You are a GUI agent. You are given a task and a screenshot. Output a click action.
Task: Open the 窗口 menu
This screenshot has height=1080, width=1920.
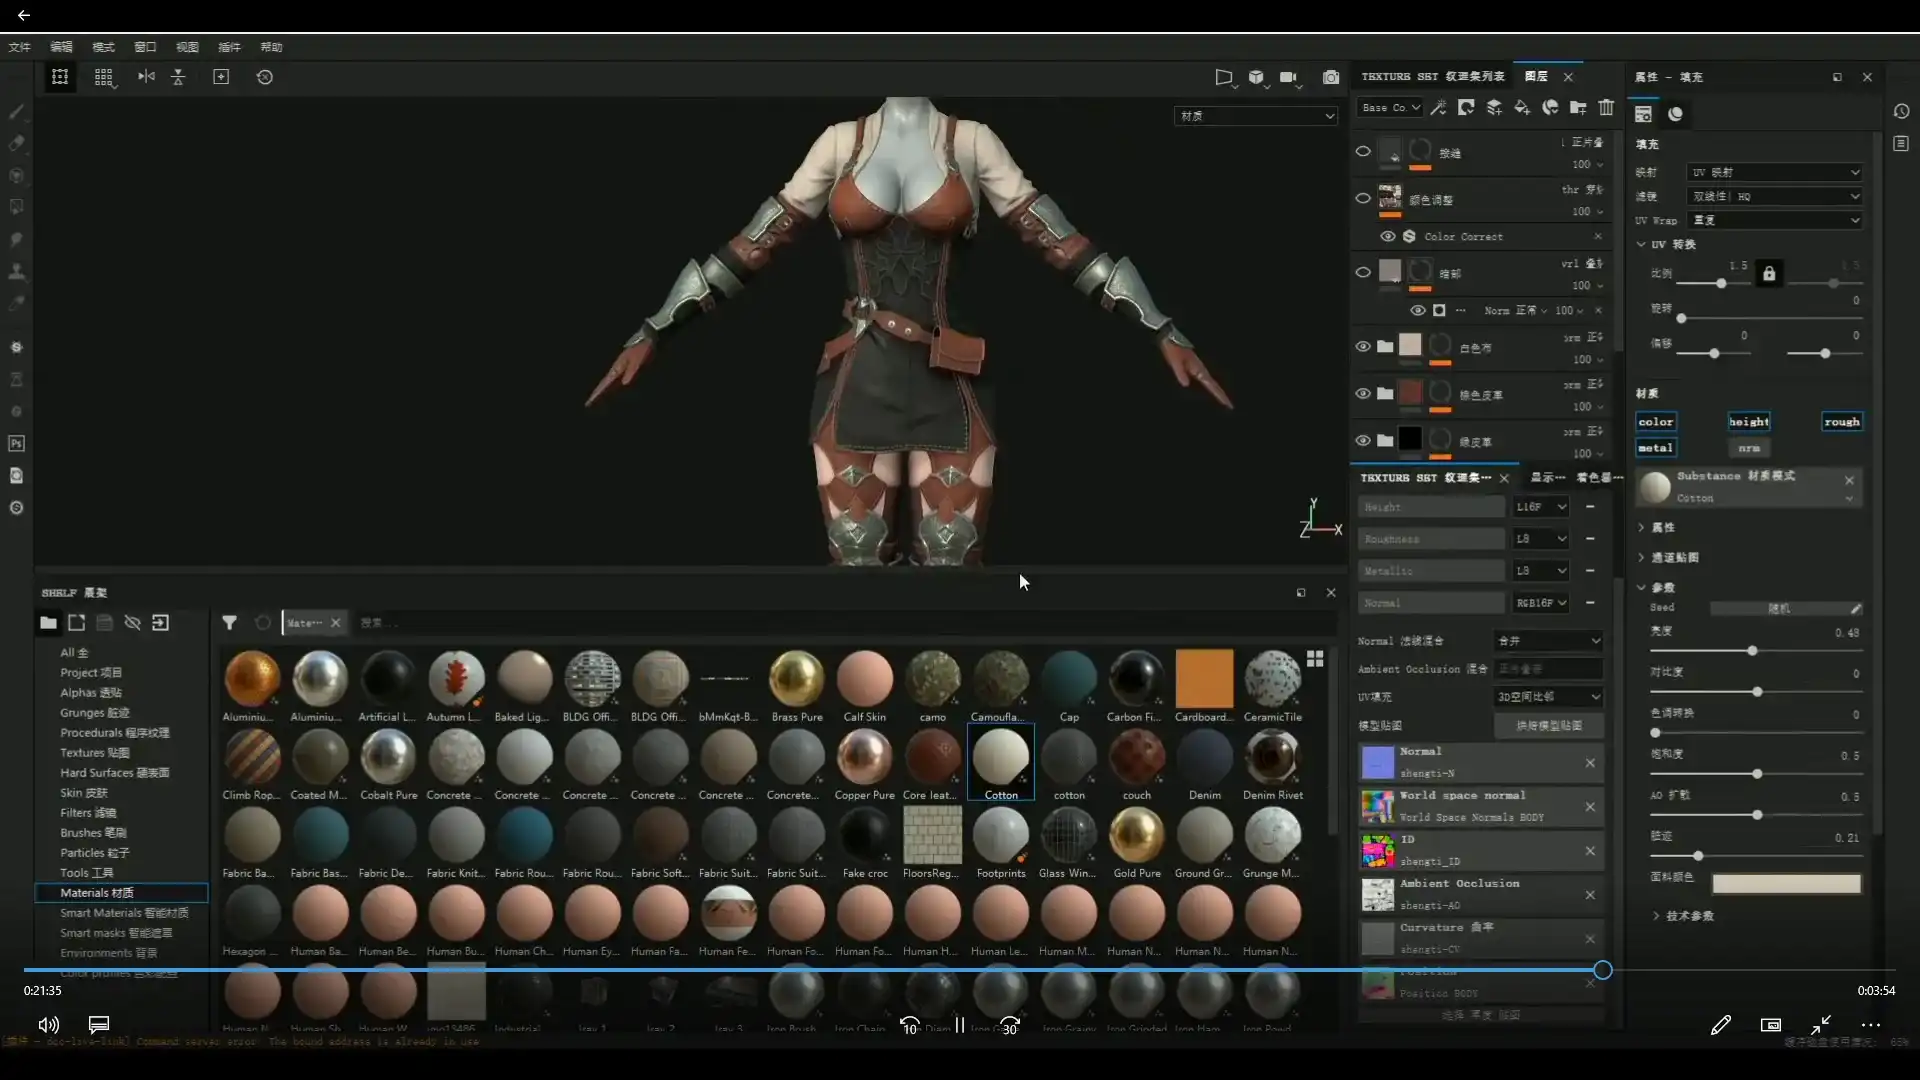tap(145, 47)
